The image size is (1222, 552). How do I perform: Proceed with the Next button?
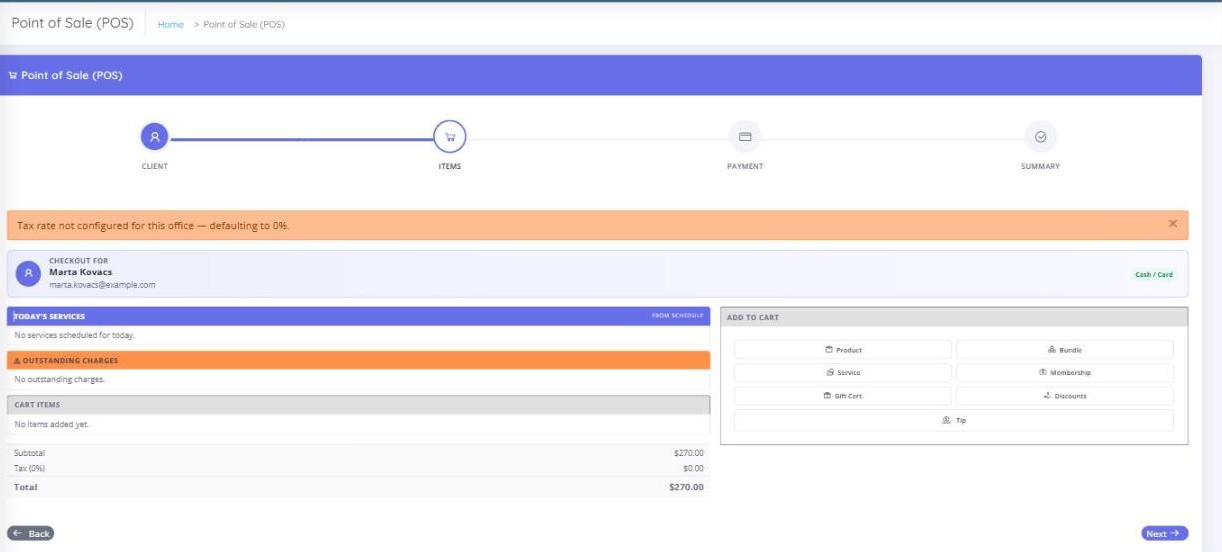point(1165,533)
